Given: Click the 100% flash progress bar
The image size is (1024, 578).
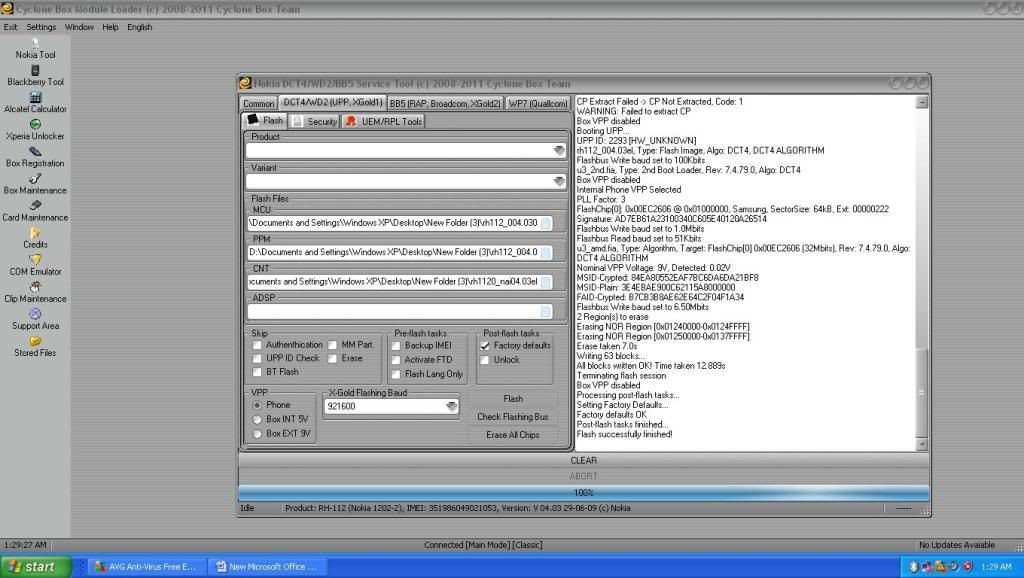Looking at the screenshot, I should pyautogui.click(x=583, y=492).
